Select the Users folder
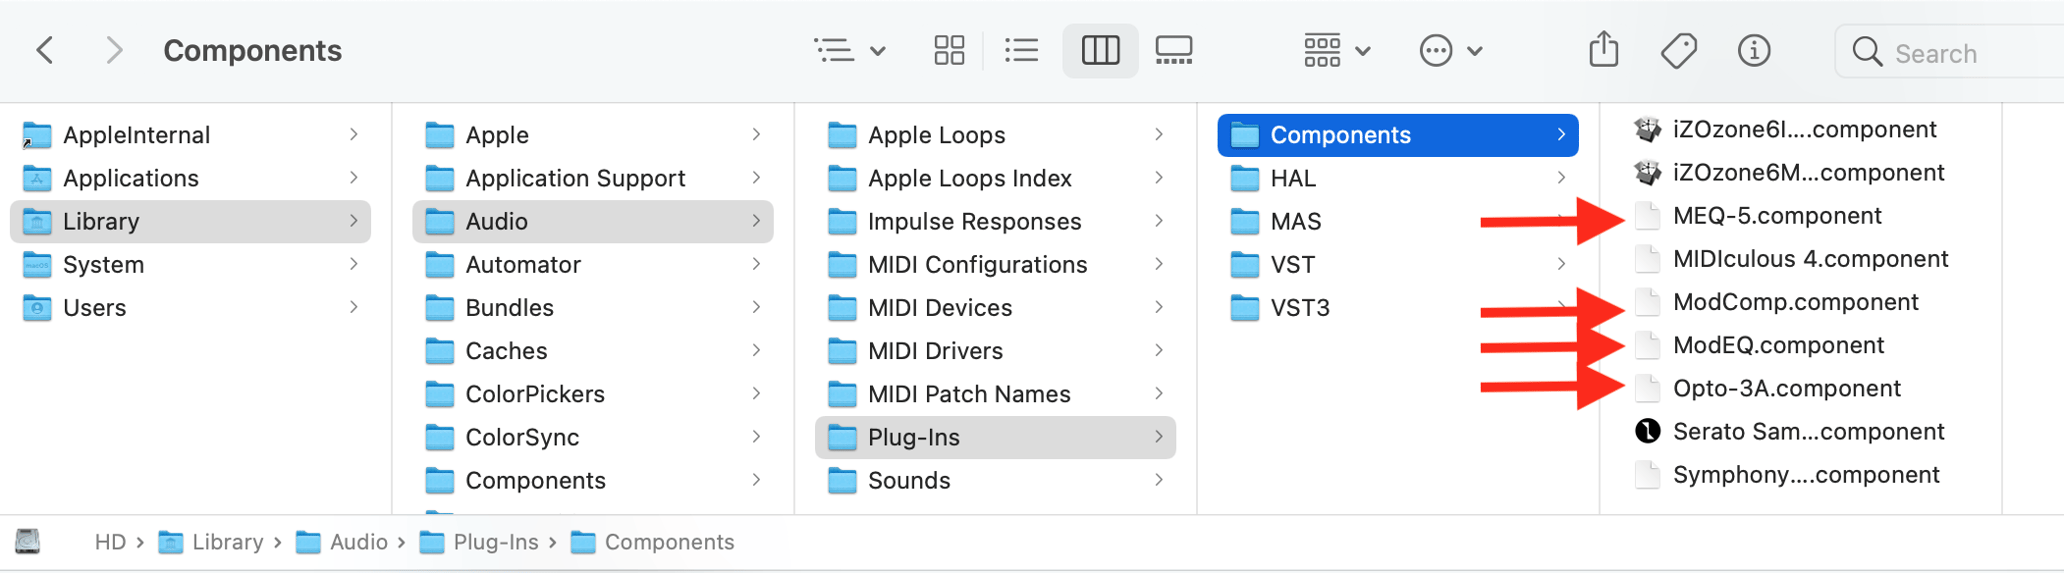This screenshot has height=573, width=2064. pos(190,307)
